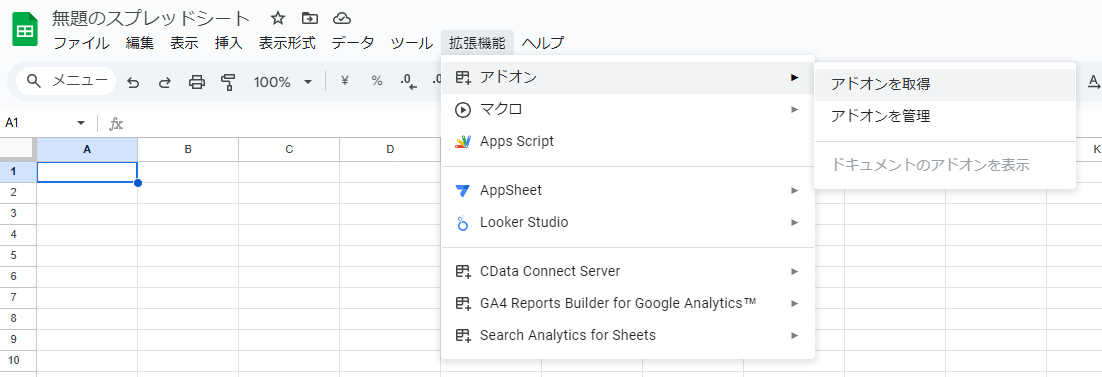Choose アドオンを取得 from submenu
Image resolution: width=1102 pixels, height=377 pixels.
(x=945, y=84)
